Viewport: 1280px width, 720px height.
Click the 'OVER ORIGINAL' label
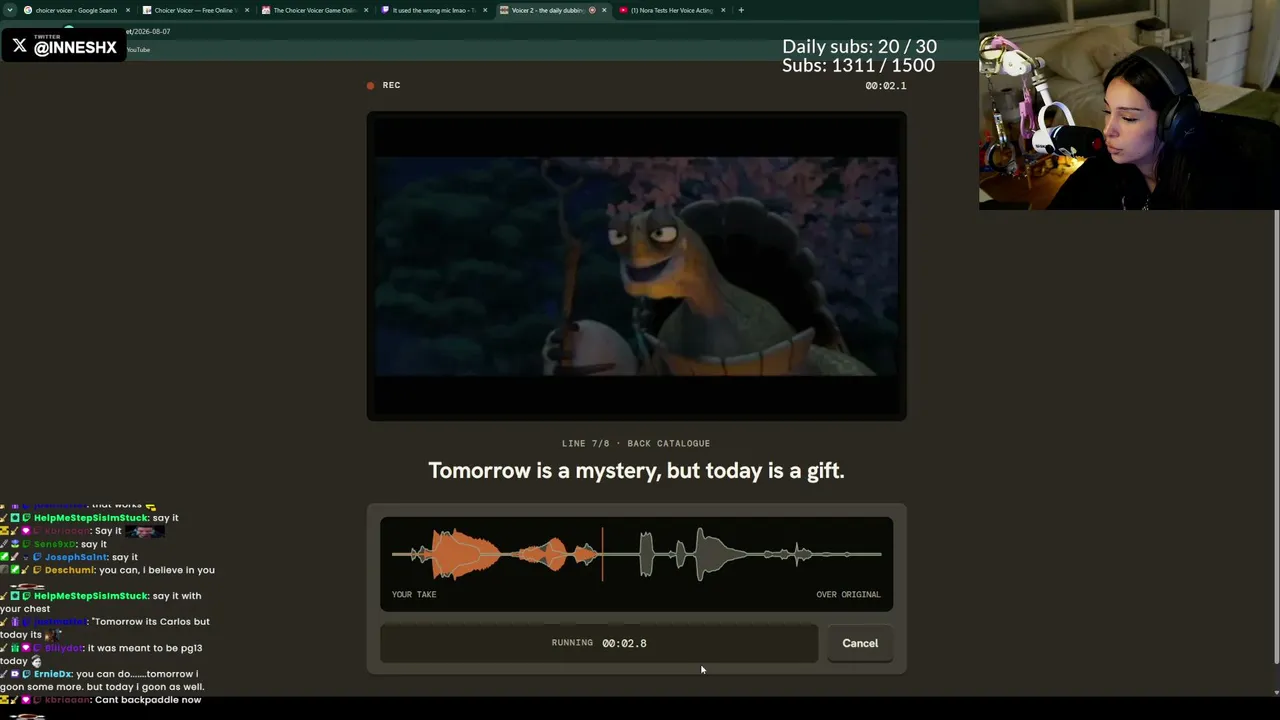[x=848, y=595]
